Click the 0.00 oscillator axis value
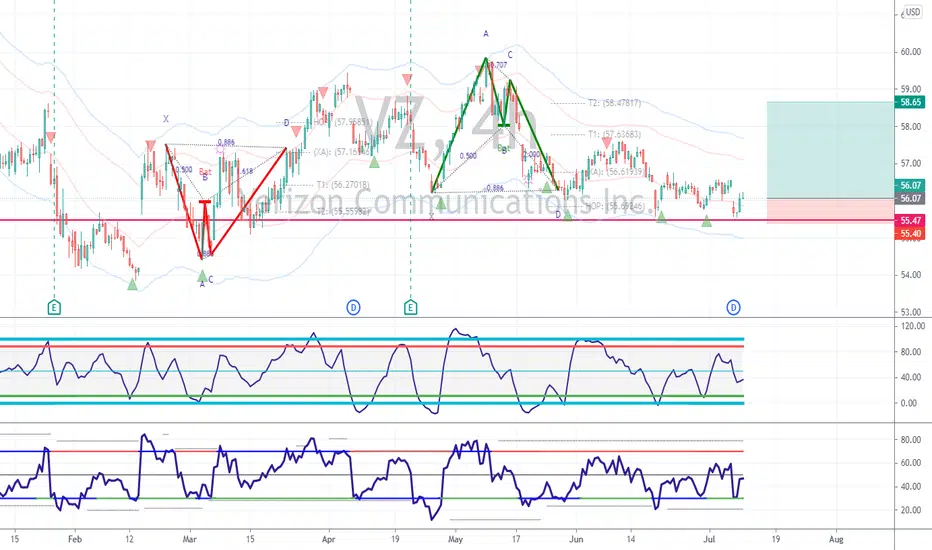Image resolution: width=932 pixels, height=550 pixels. click(908, 403)
